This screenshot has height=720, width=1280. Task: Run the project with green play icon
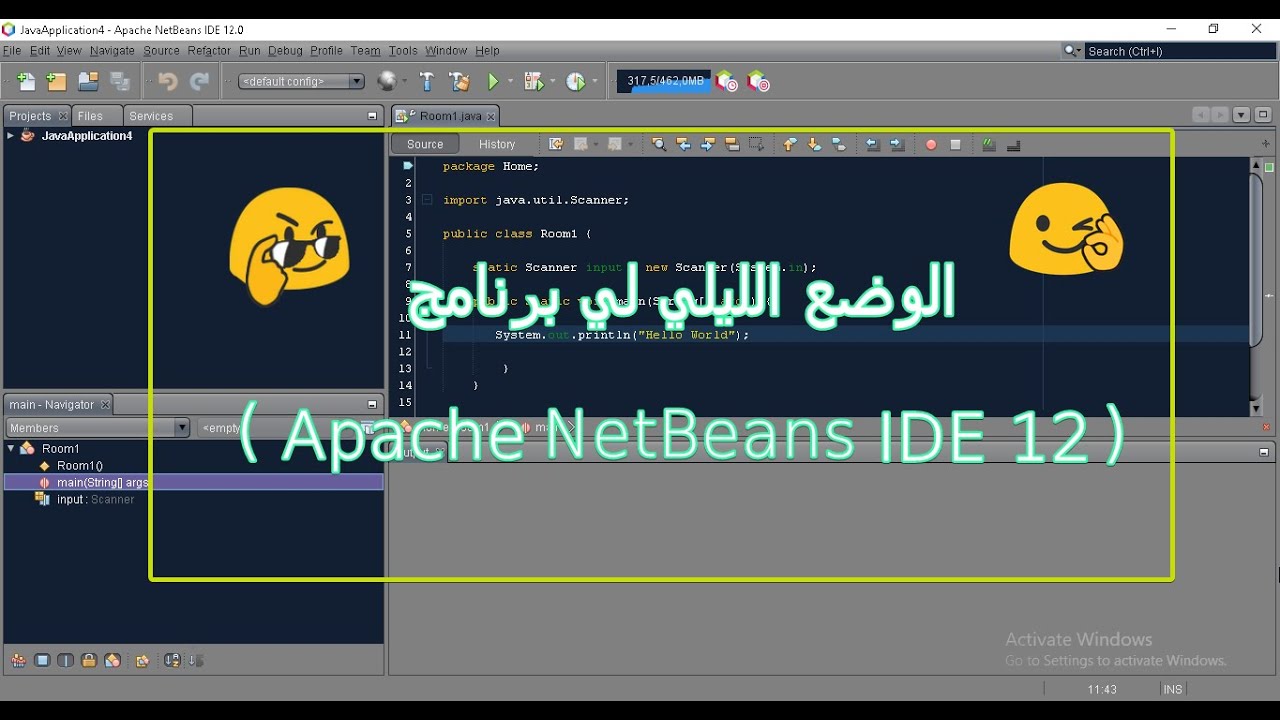click(x=493, y=82)
